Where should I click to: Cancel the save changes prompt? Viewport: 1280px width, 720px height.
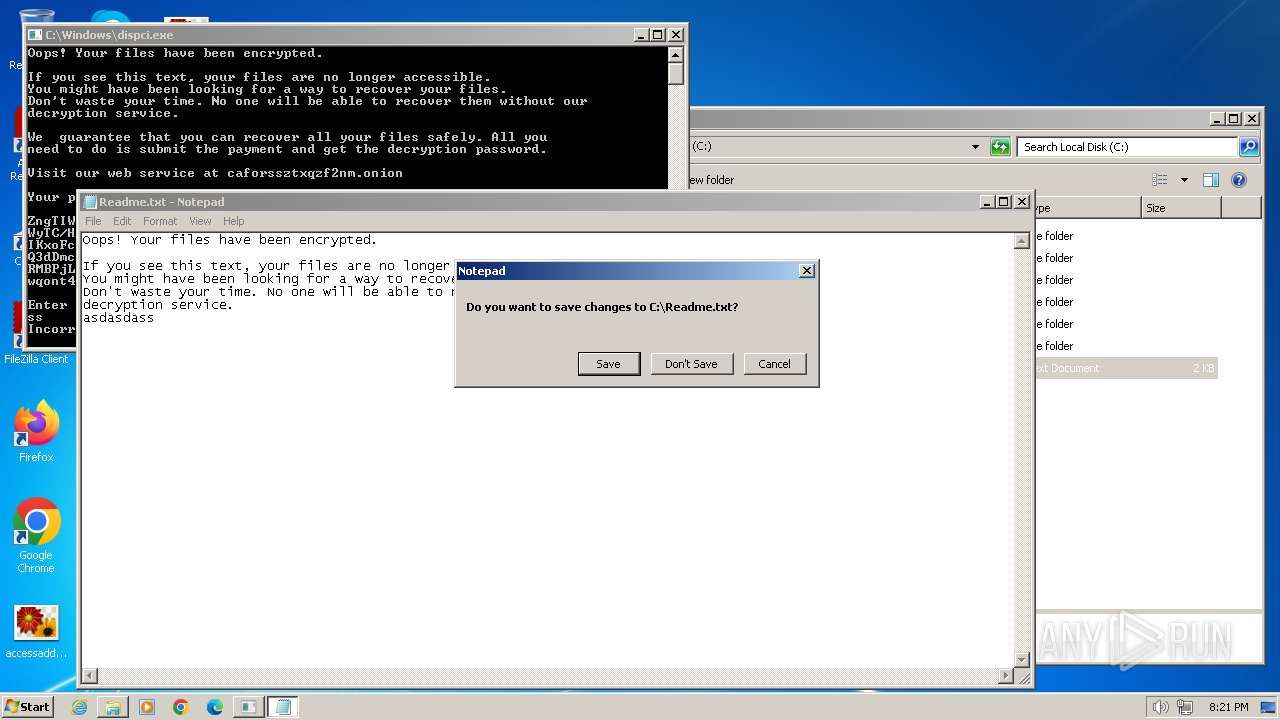pos(774,364)
